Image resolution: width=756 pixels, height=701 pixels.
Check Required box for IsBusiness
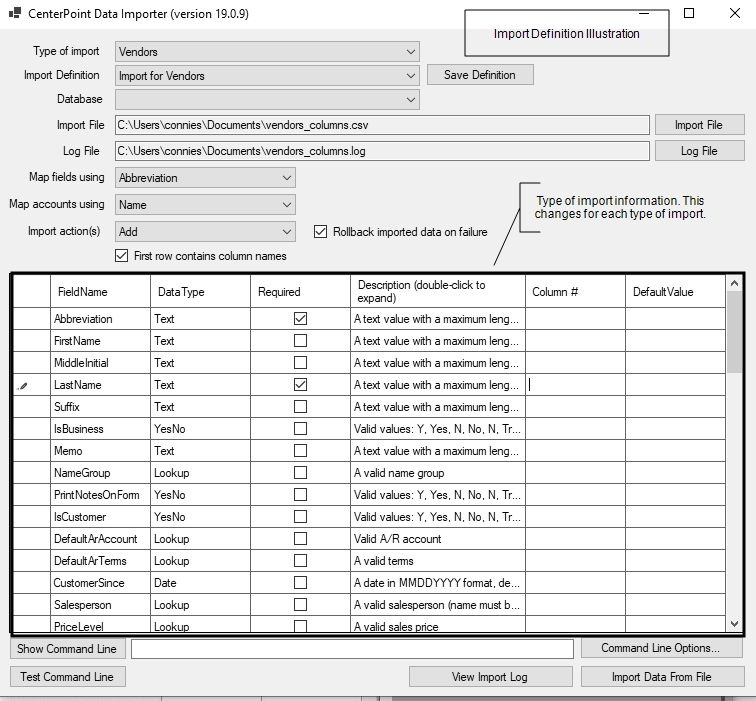click(300, 429)
